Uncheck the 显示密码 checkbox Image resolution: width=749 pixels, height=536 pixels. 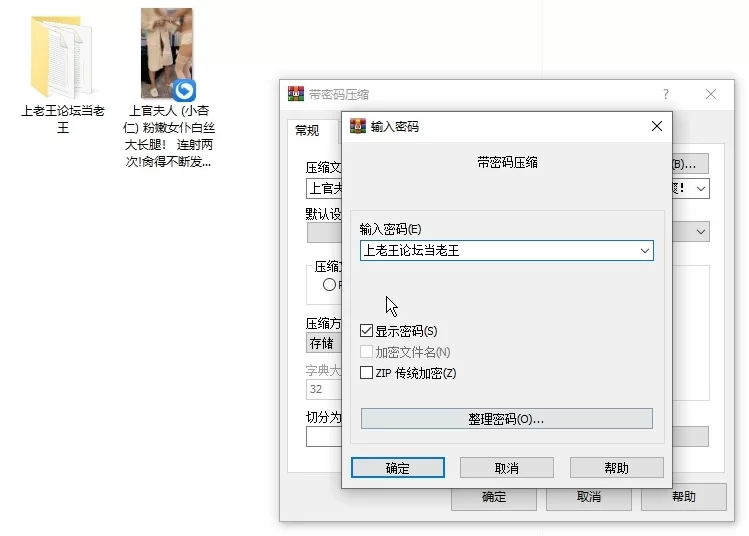tap(366, 331)
